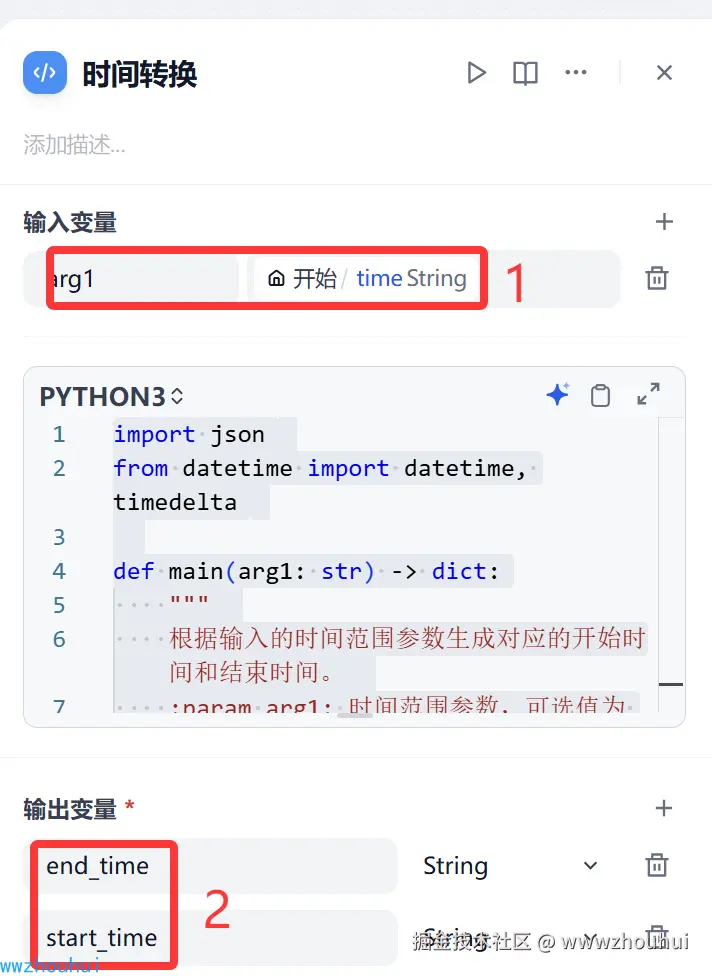Open the end_time type String dropdown
This screenshot has width=712, height=976.
click(510, 866)
